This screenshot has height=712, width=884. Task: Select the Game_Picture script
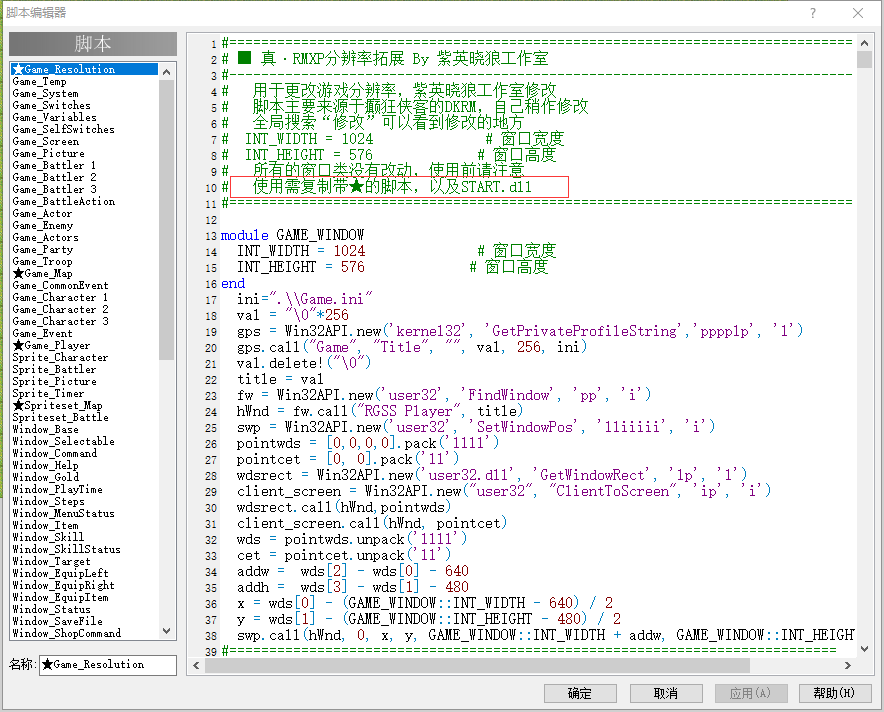click(x=85, y=153)
